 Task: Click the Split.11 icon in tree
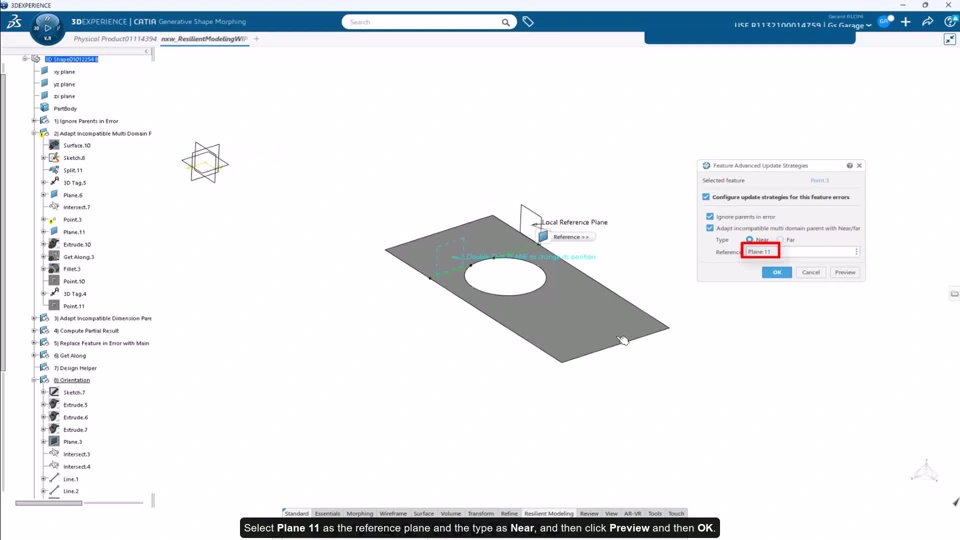pos(54,170)
